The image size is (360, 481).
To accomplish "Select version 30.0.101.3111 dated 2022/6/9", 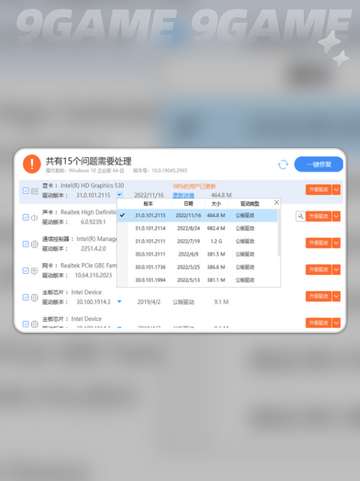I will 197,254.
